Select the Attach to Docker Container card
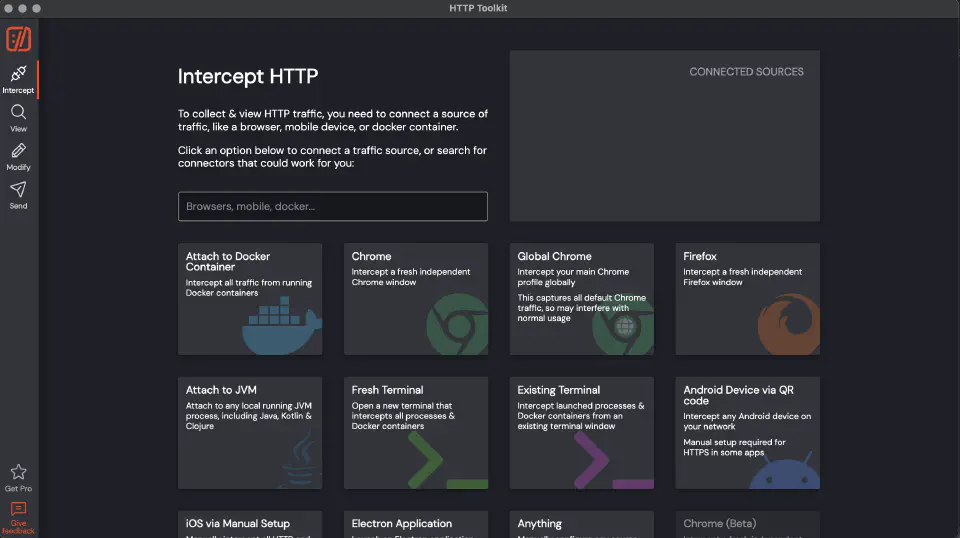 click(x=250, y=299)
